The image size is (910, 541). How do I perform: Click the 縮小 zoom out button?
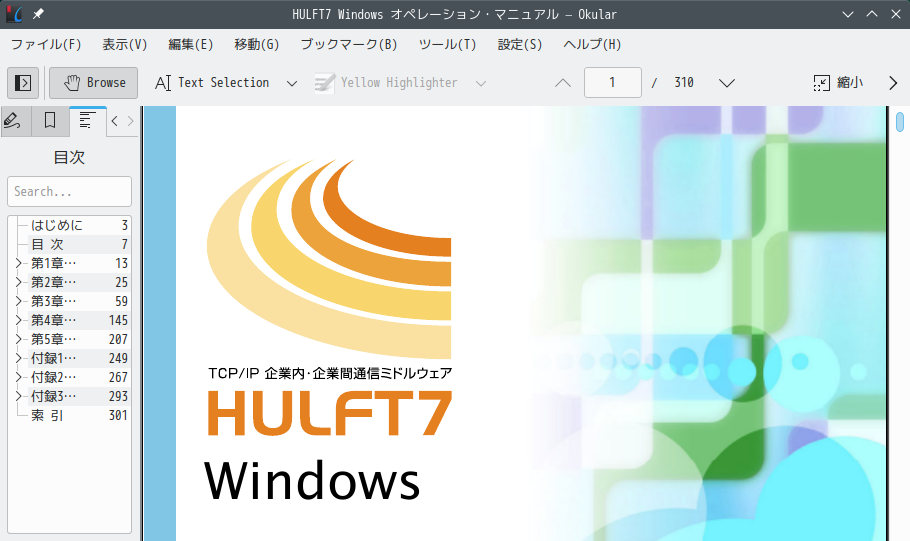pyautogui.click(x=838, y=83)
